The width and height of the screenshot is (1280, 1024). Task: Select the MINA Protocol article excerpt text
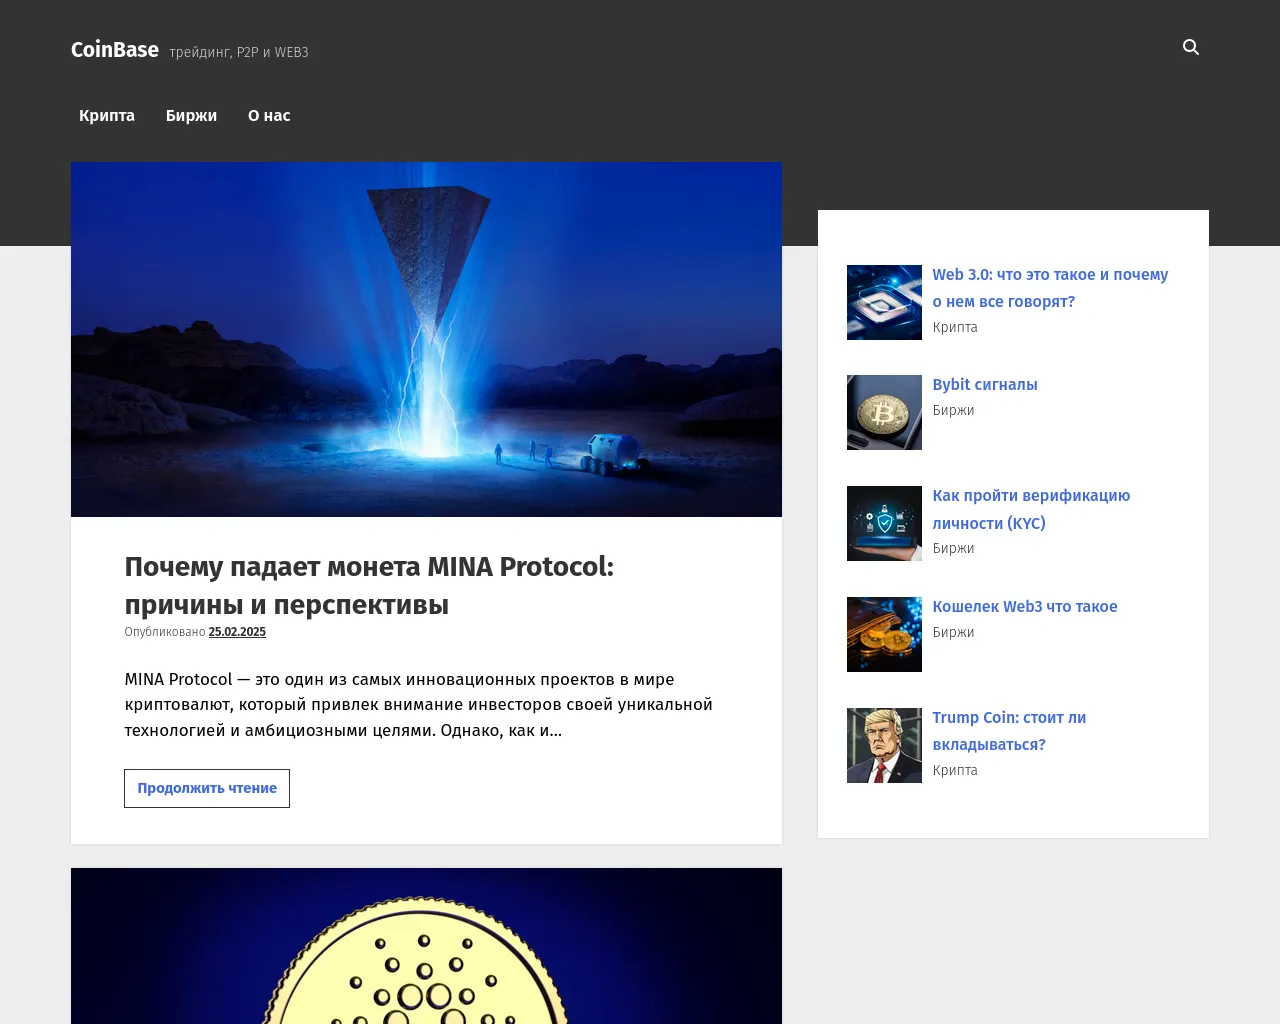click(x=418, y=705)
